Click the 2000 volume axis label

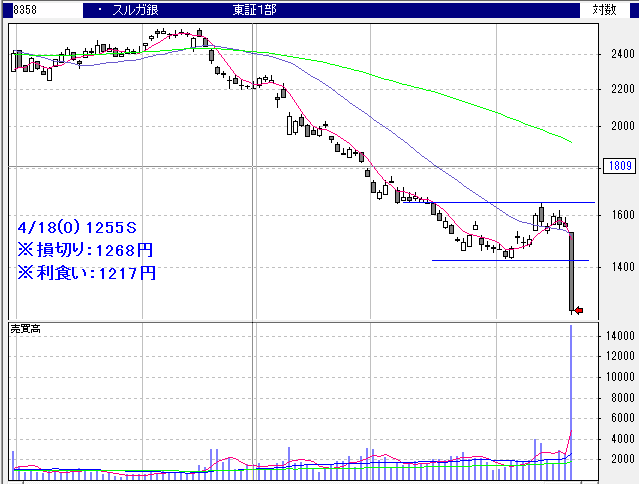coord(621,459)
